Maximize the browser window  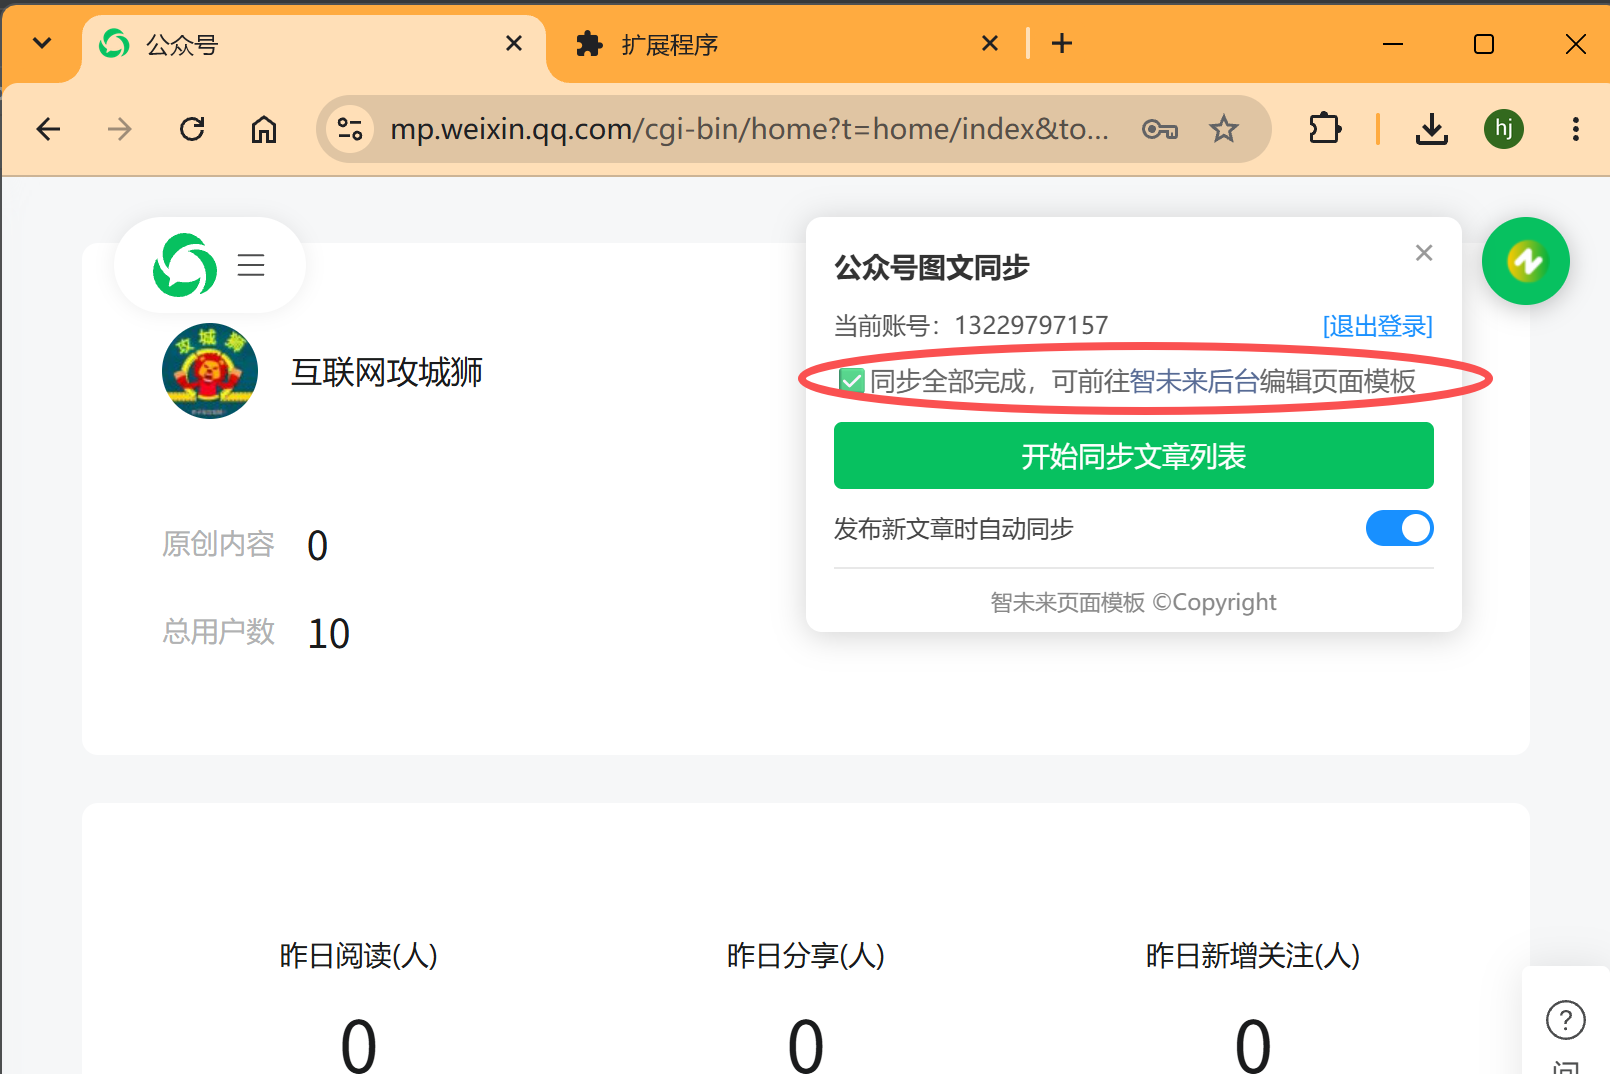click(x=1484, y=44)
